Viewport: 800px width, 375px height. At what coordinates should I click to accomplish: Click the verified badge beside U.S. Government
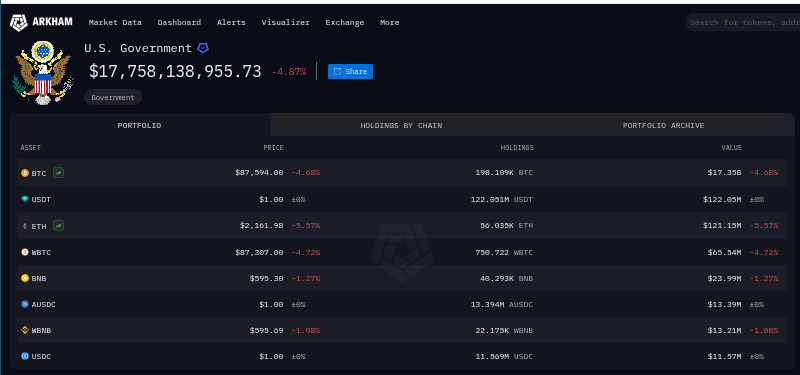tap(203, 48)
